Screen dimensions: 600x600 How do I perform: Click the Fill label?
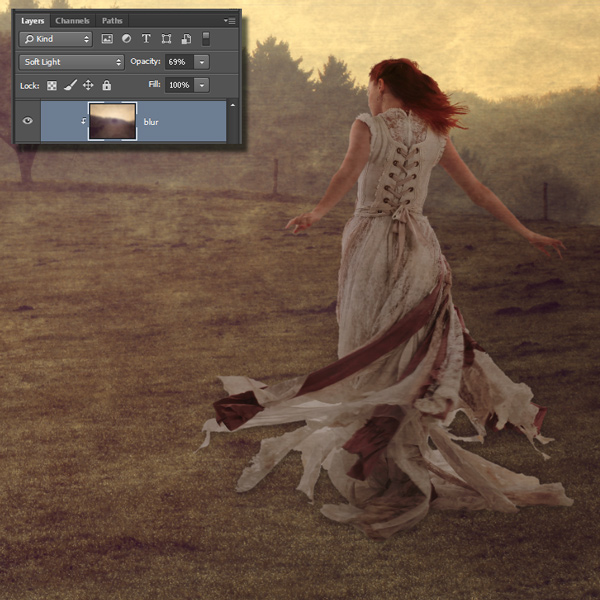click(x=154, y=84)
